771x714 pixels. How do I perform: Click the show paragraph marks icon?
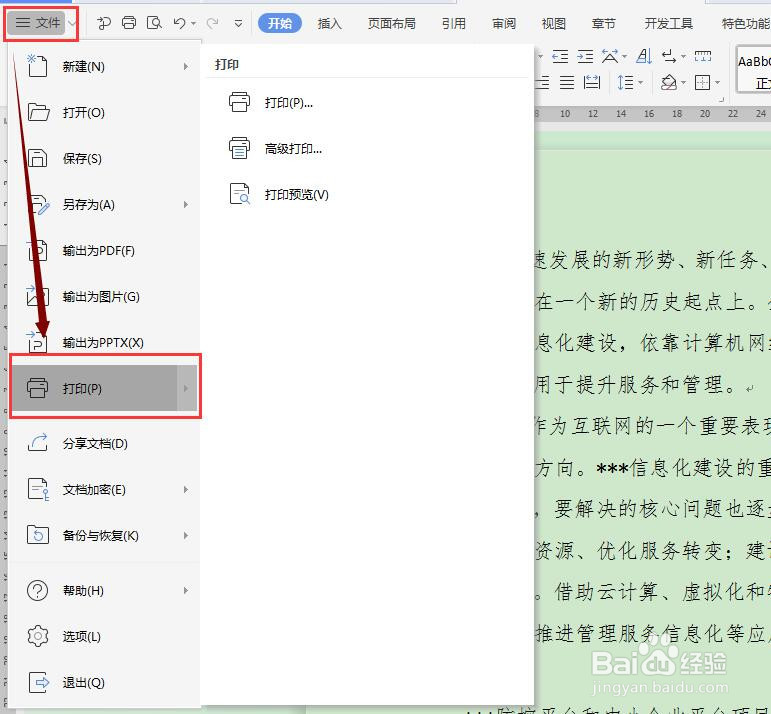[669, 57]
